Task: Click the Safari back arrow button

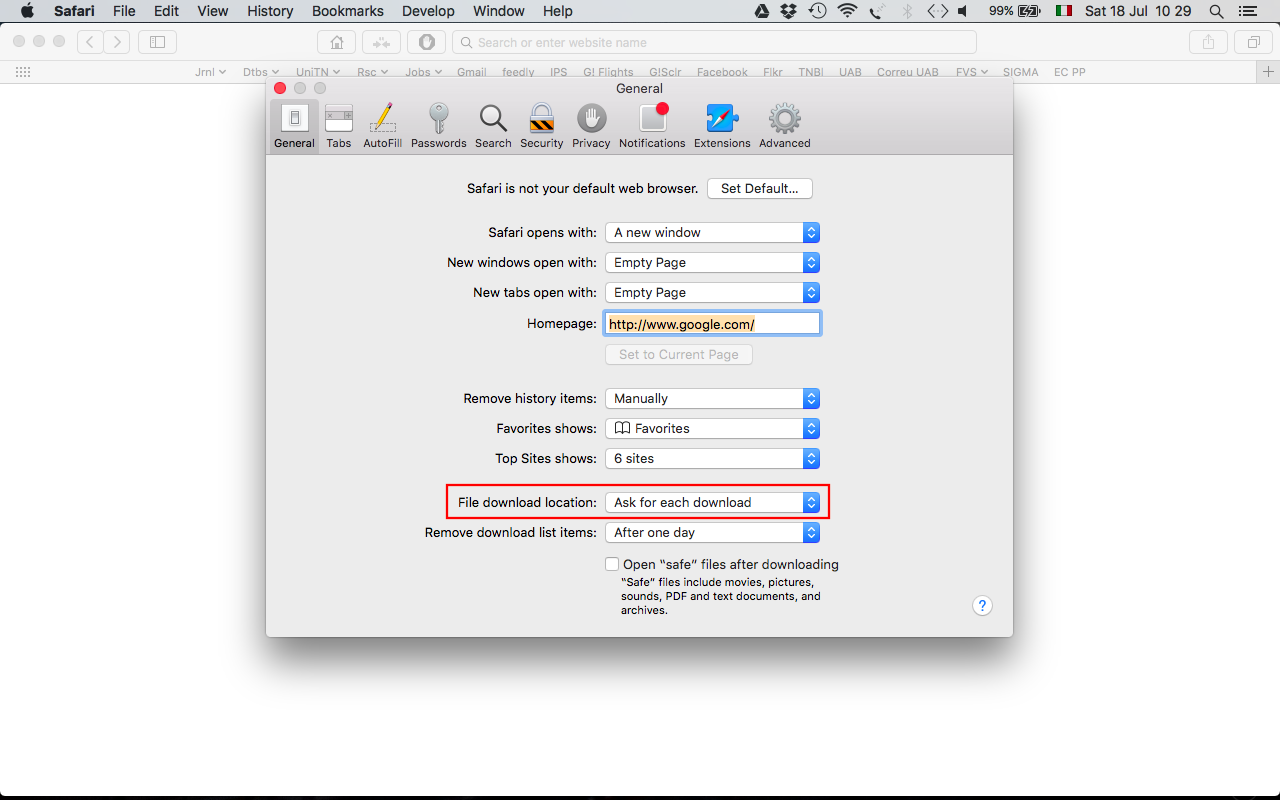Action: click(90, 42)
